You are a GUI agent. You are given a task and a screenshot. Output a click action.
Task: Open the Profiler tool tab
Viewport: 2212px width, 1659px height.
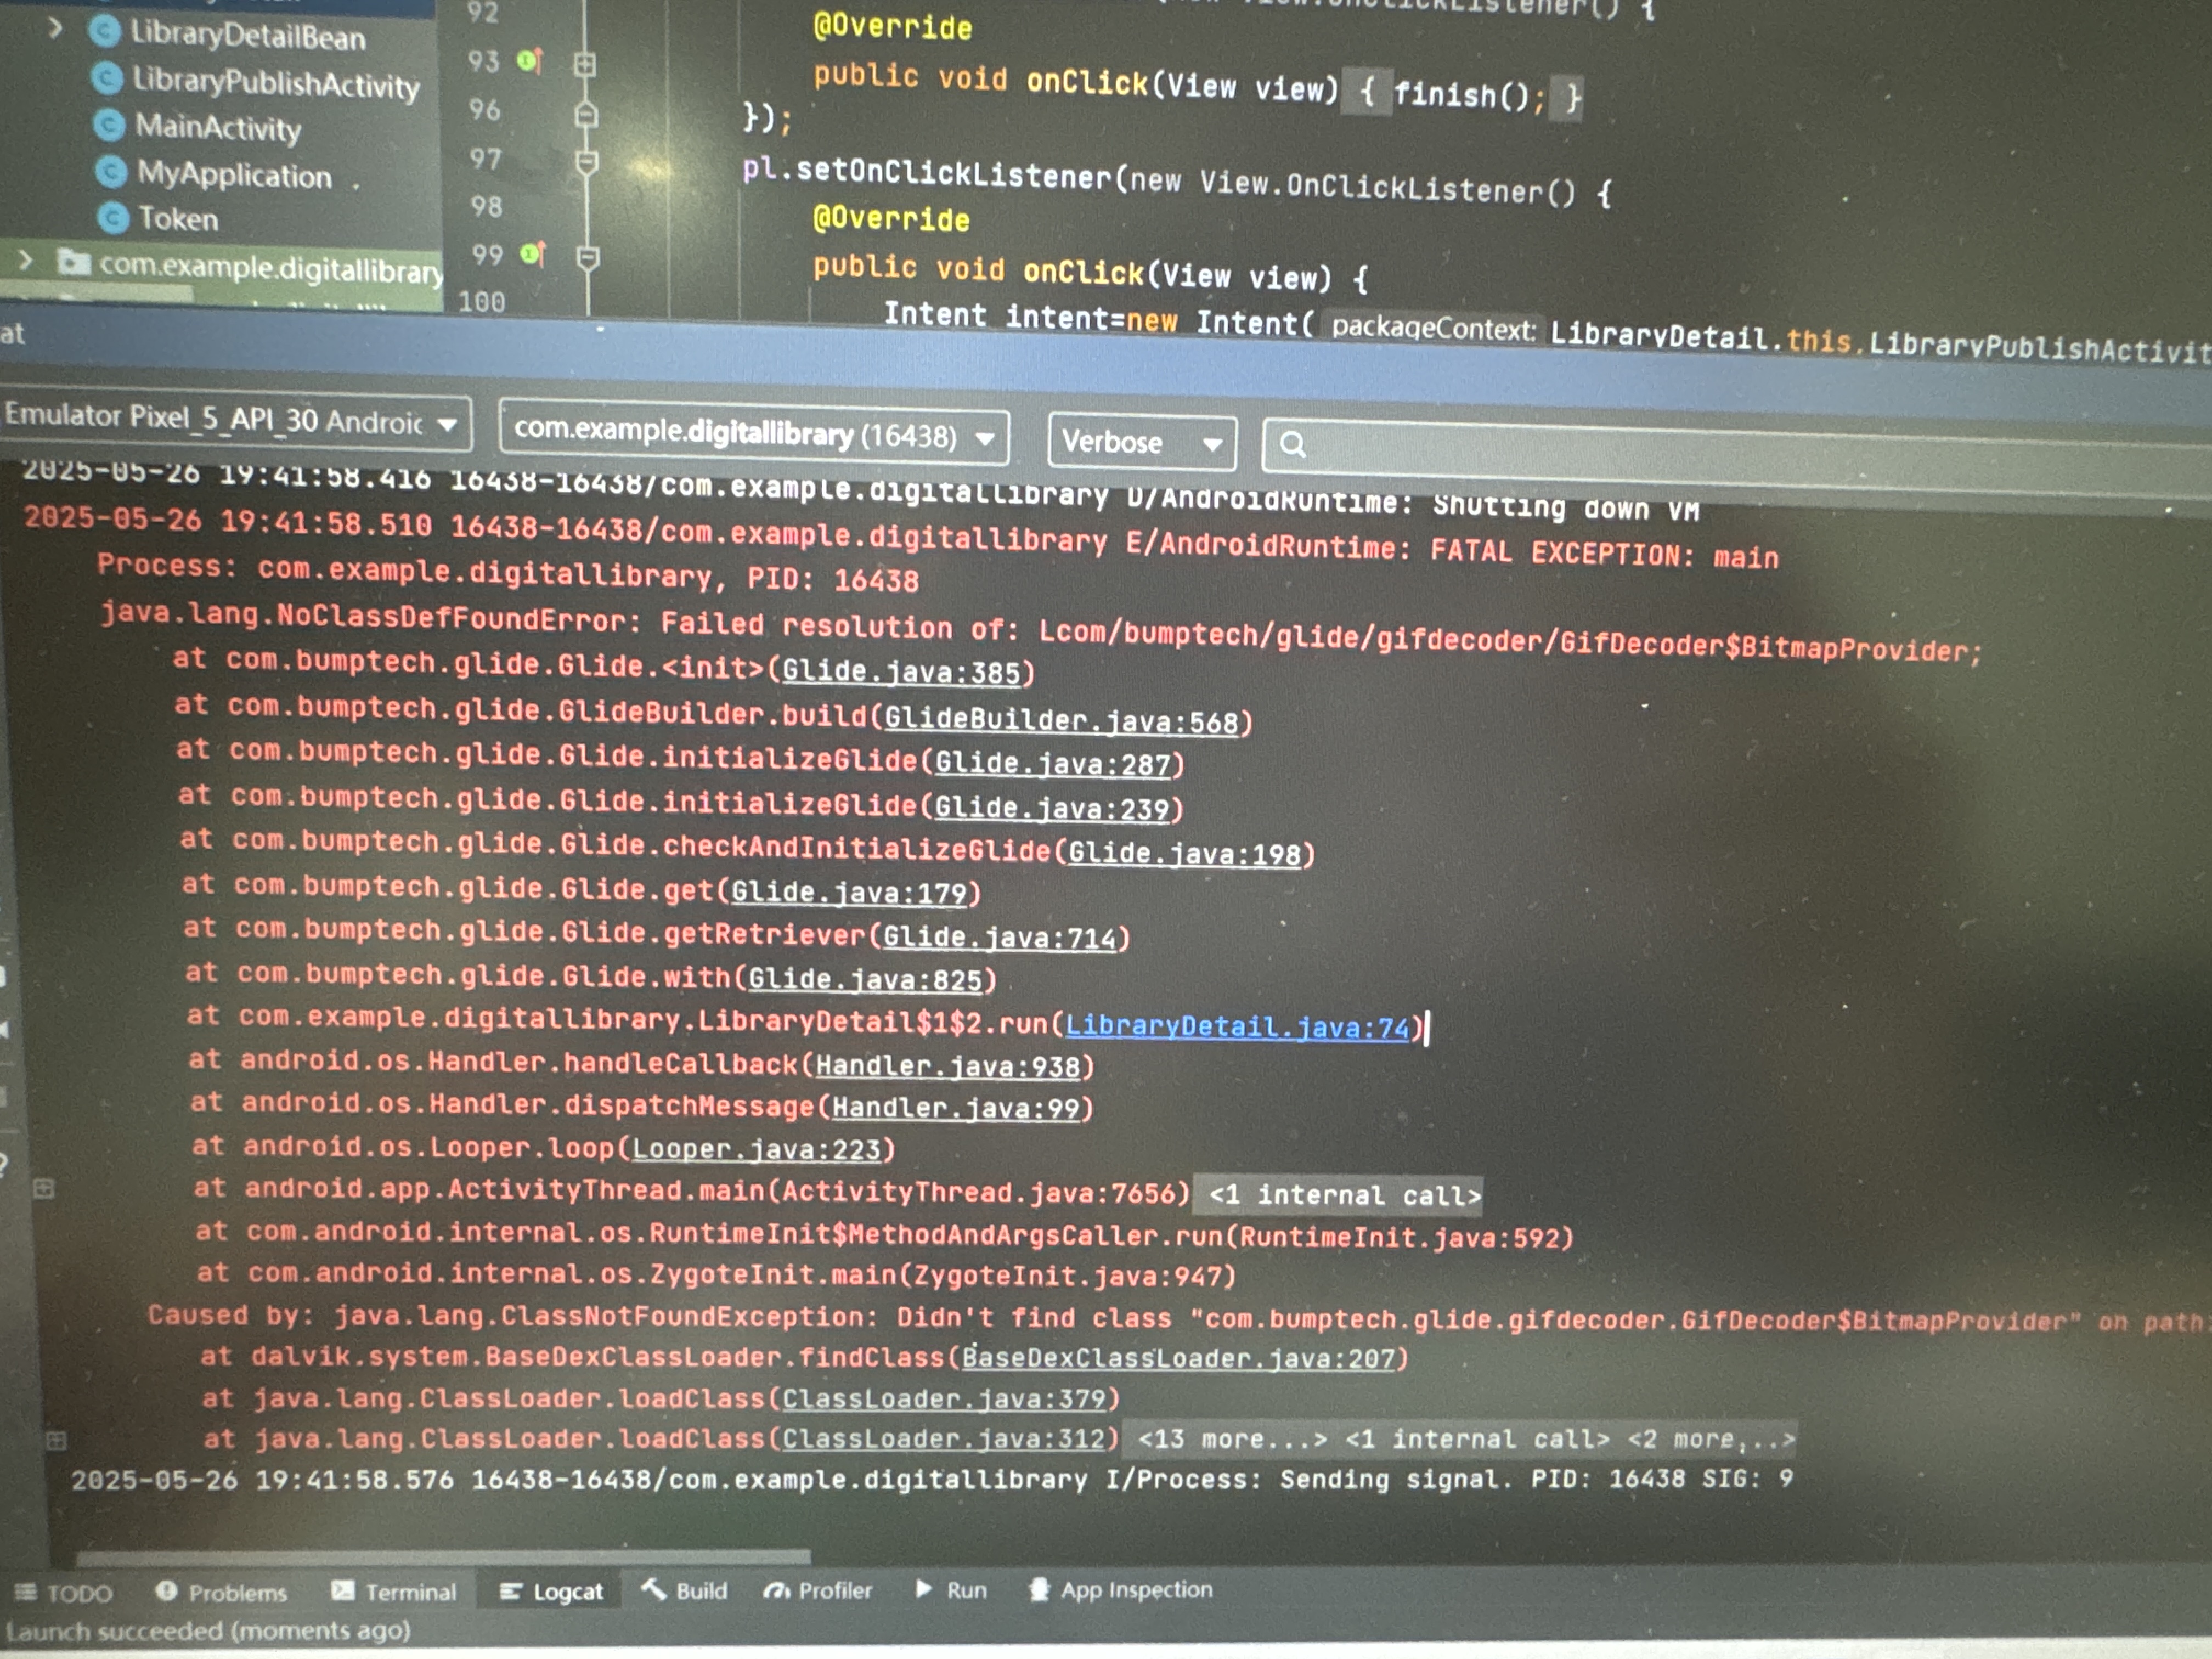click(x=818, y=1590)
